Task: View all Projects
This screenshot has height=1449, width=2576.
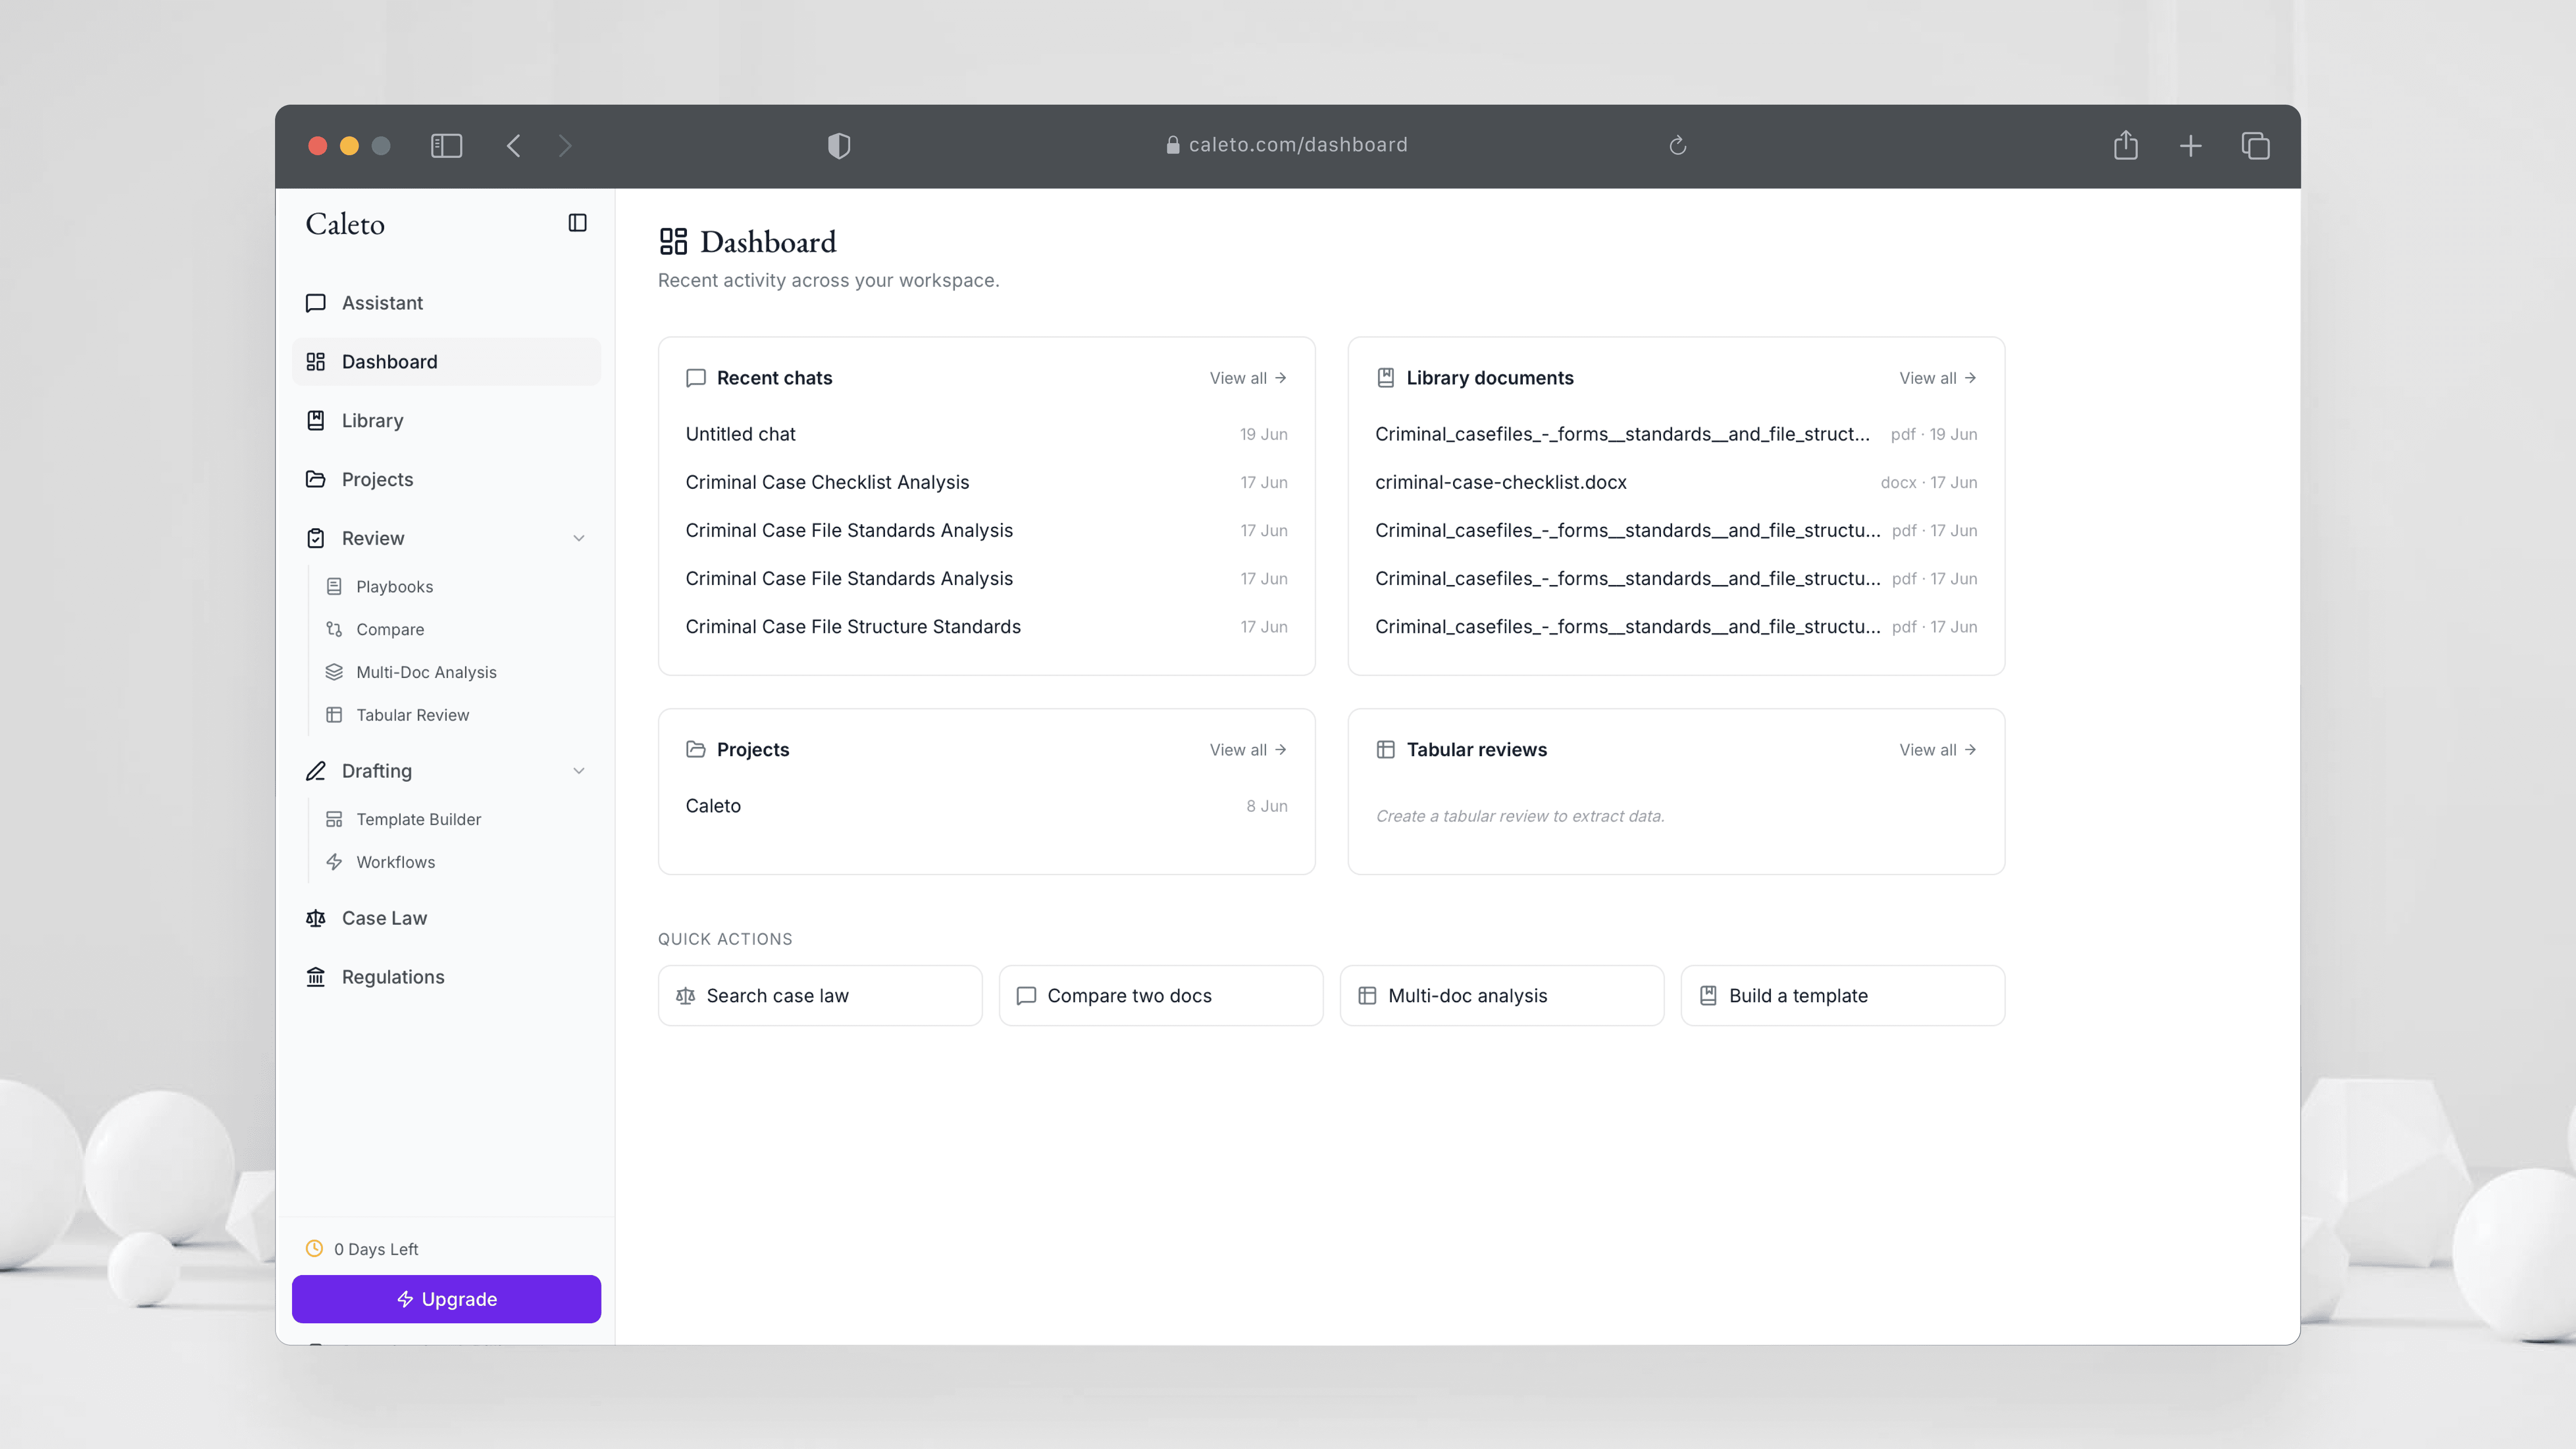Action: 1248,750
